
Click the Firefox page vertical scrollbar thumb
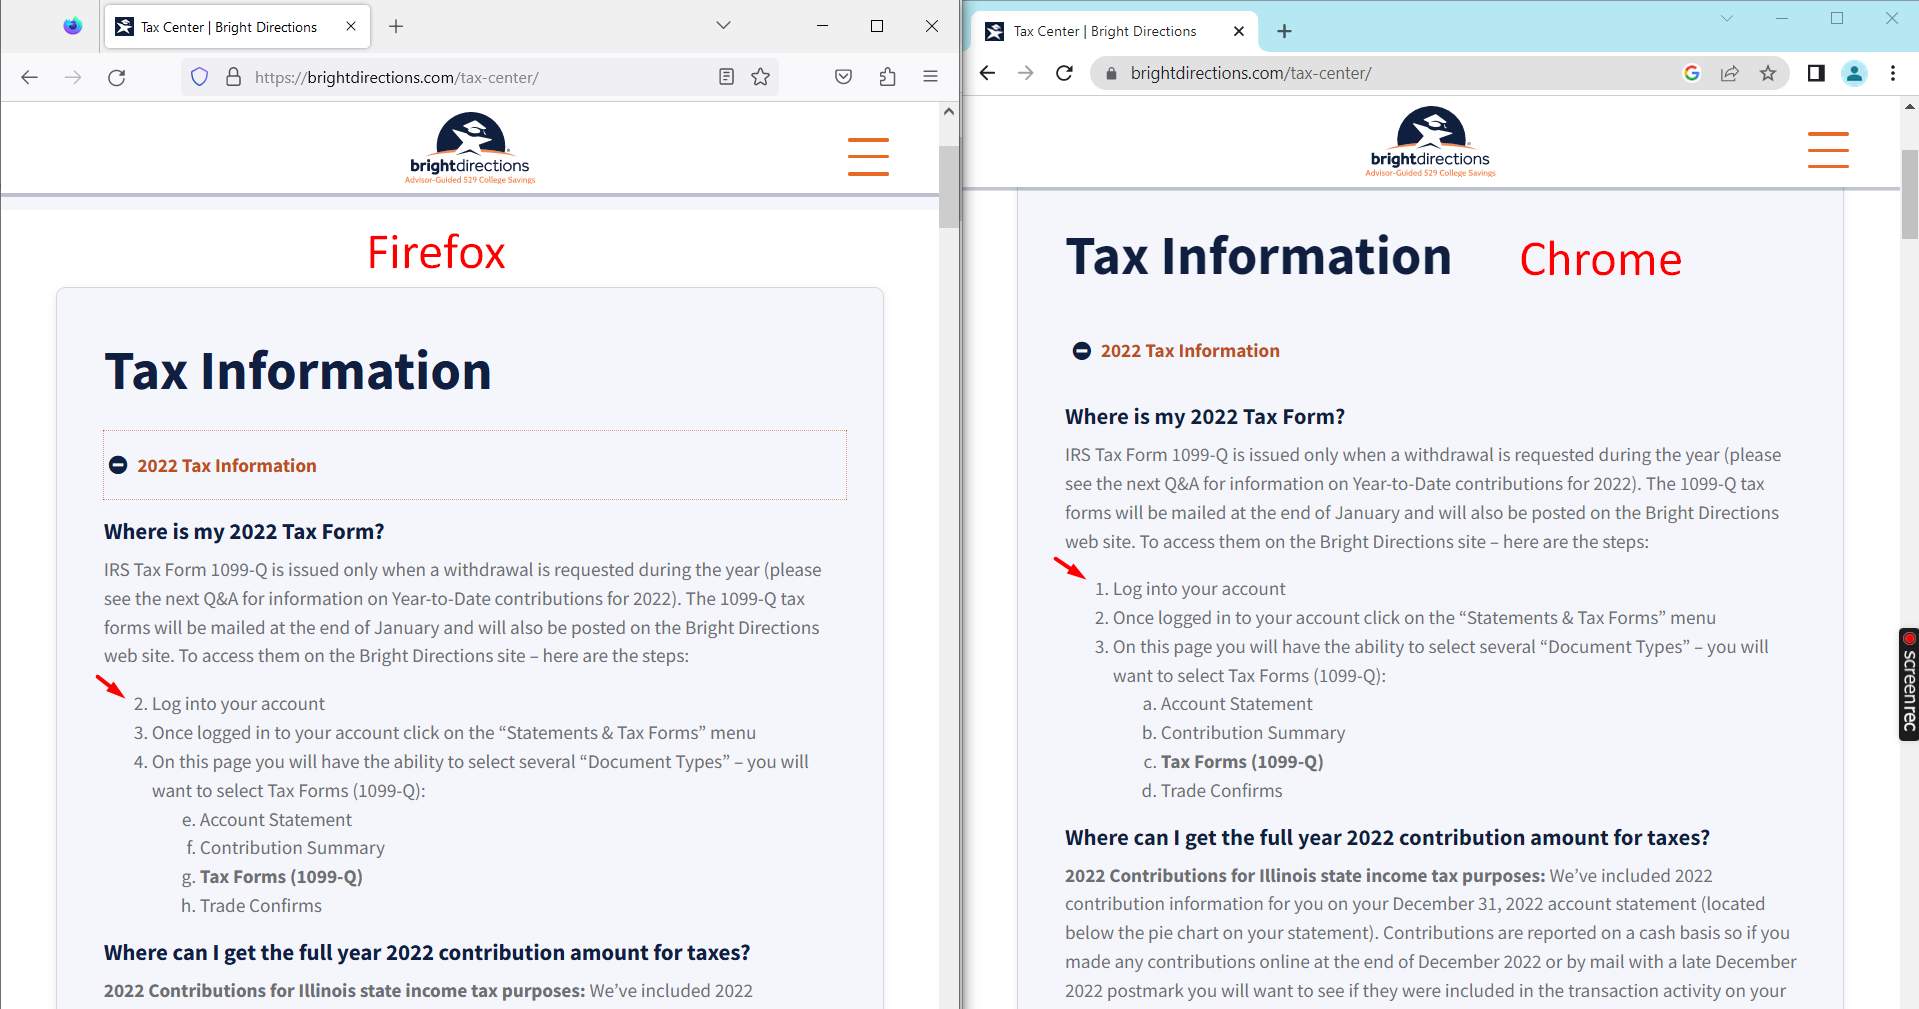tap(948, 187)
